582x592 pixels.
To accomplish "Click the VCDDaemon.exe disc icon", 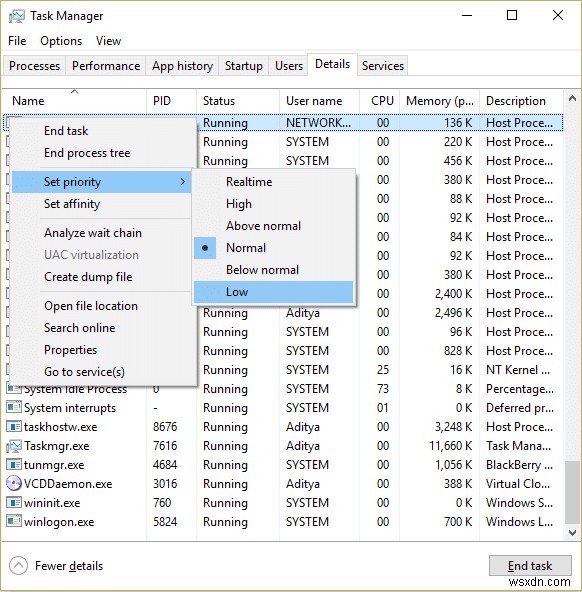I will pos(14,484).
